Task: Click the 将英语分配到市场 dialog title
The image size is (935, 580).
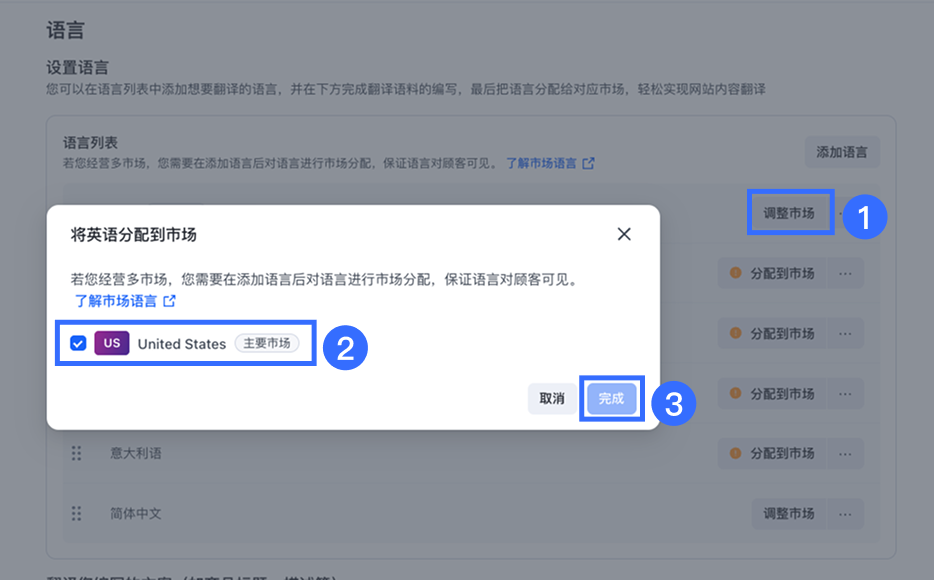Action: [x=134, y=235]
